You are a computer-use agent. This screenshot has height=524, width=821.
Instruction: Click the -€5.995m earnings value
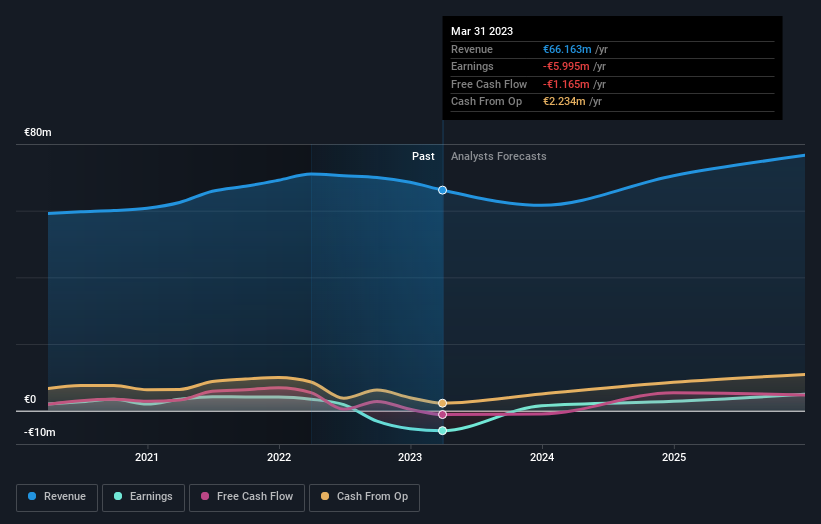[x=566, y=66]
